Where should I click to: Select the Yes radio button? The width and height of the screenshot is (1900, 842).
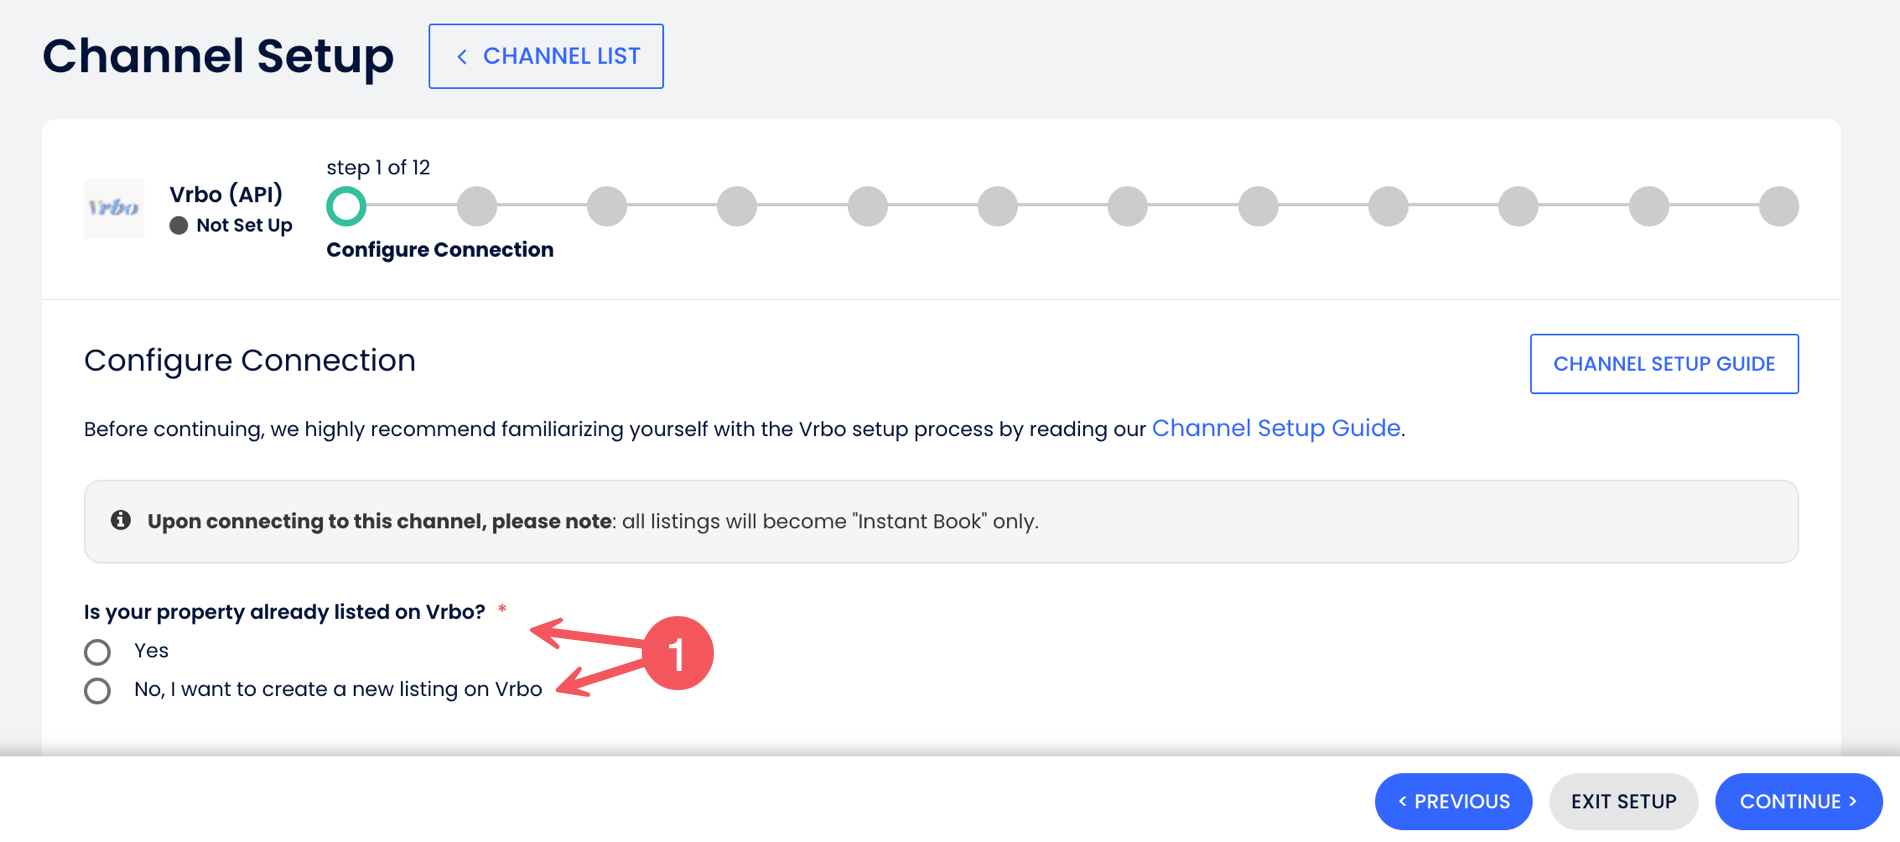[x=98, y=652]
